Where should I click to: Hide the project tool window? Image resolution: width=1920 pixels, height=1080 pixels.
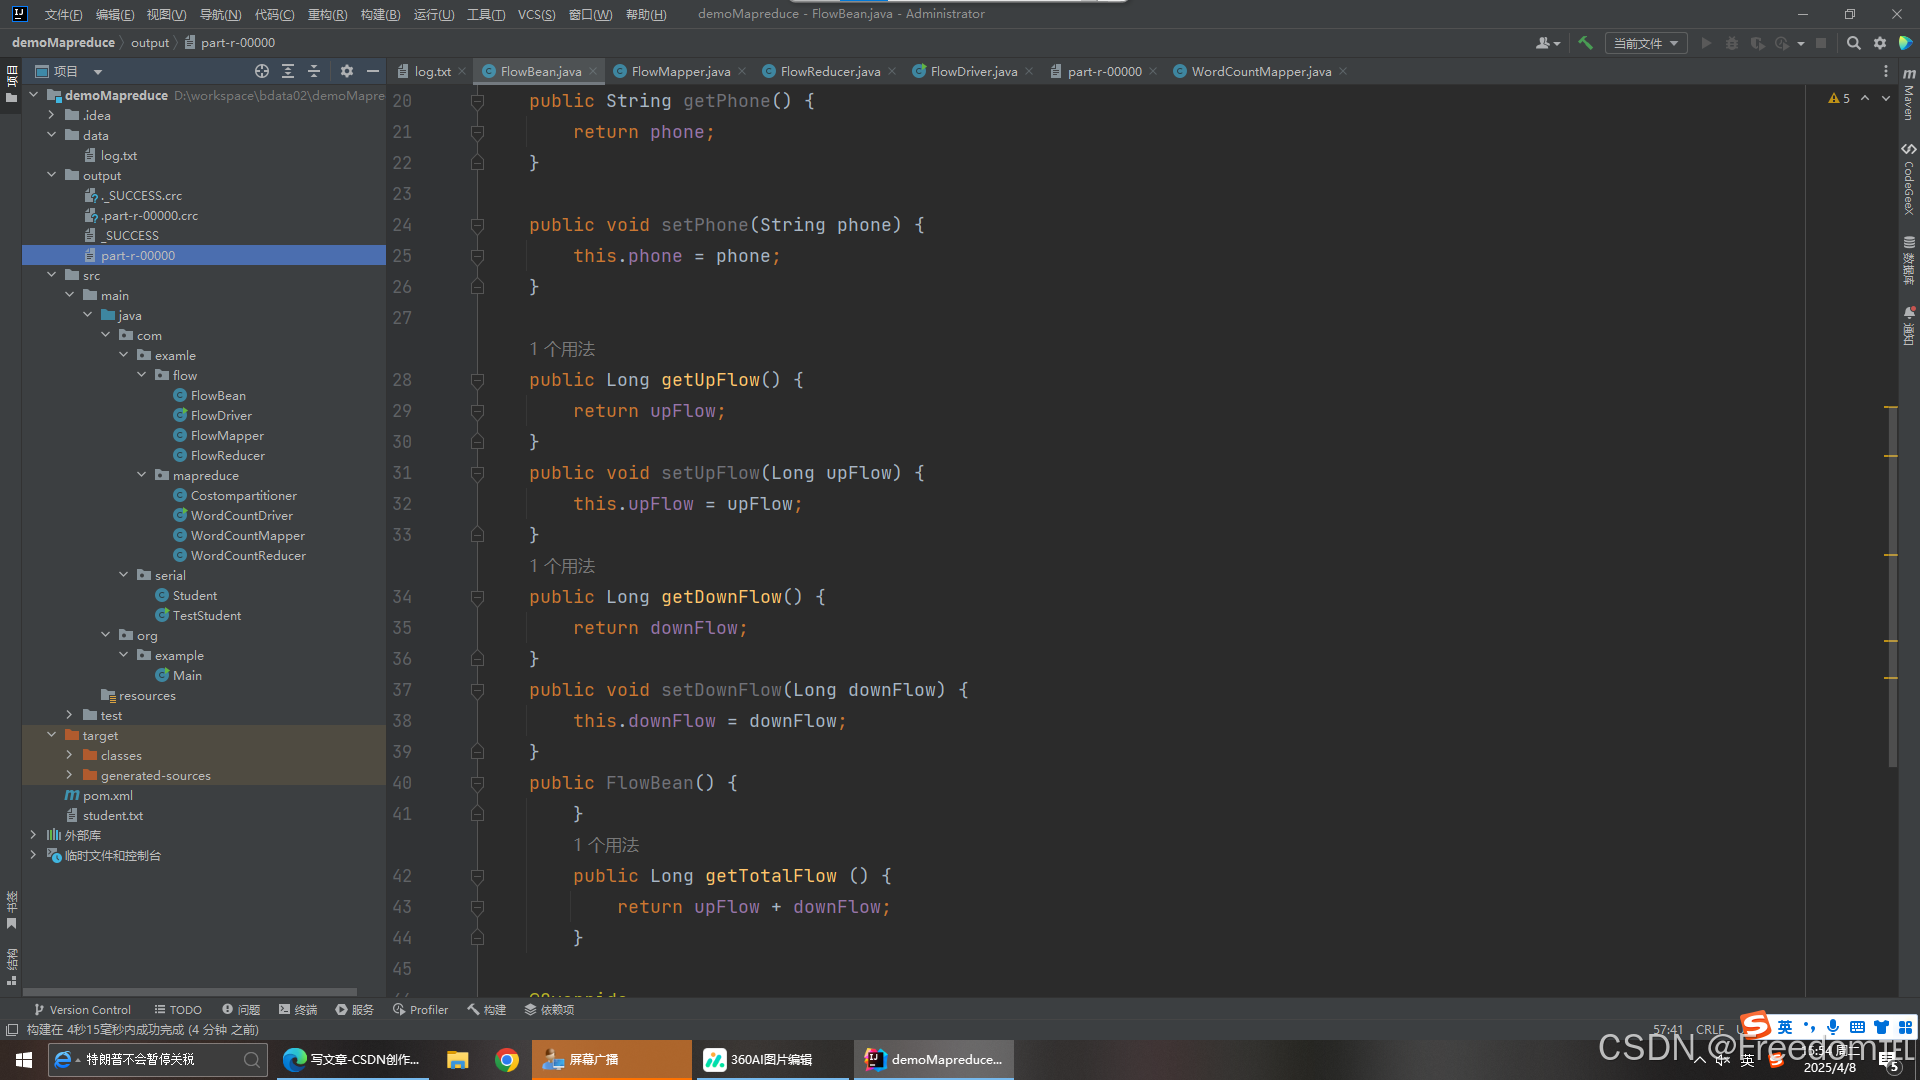(x=373, y=71)
